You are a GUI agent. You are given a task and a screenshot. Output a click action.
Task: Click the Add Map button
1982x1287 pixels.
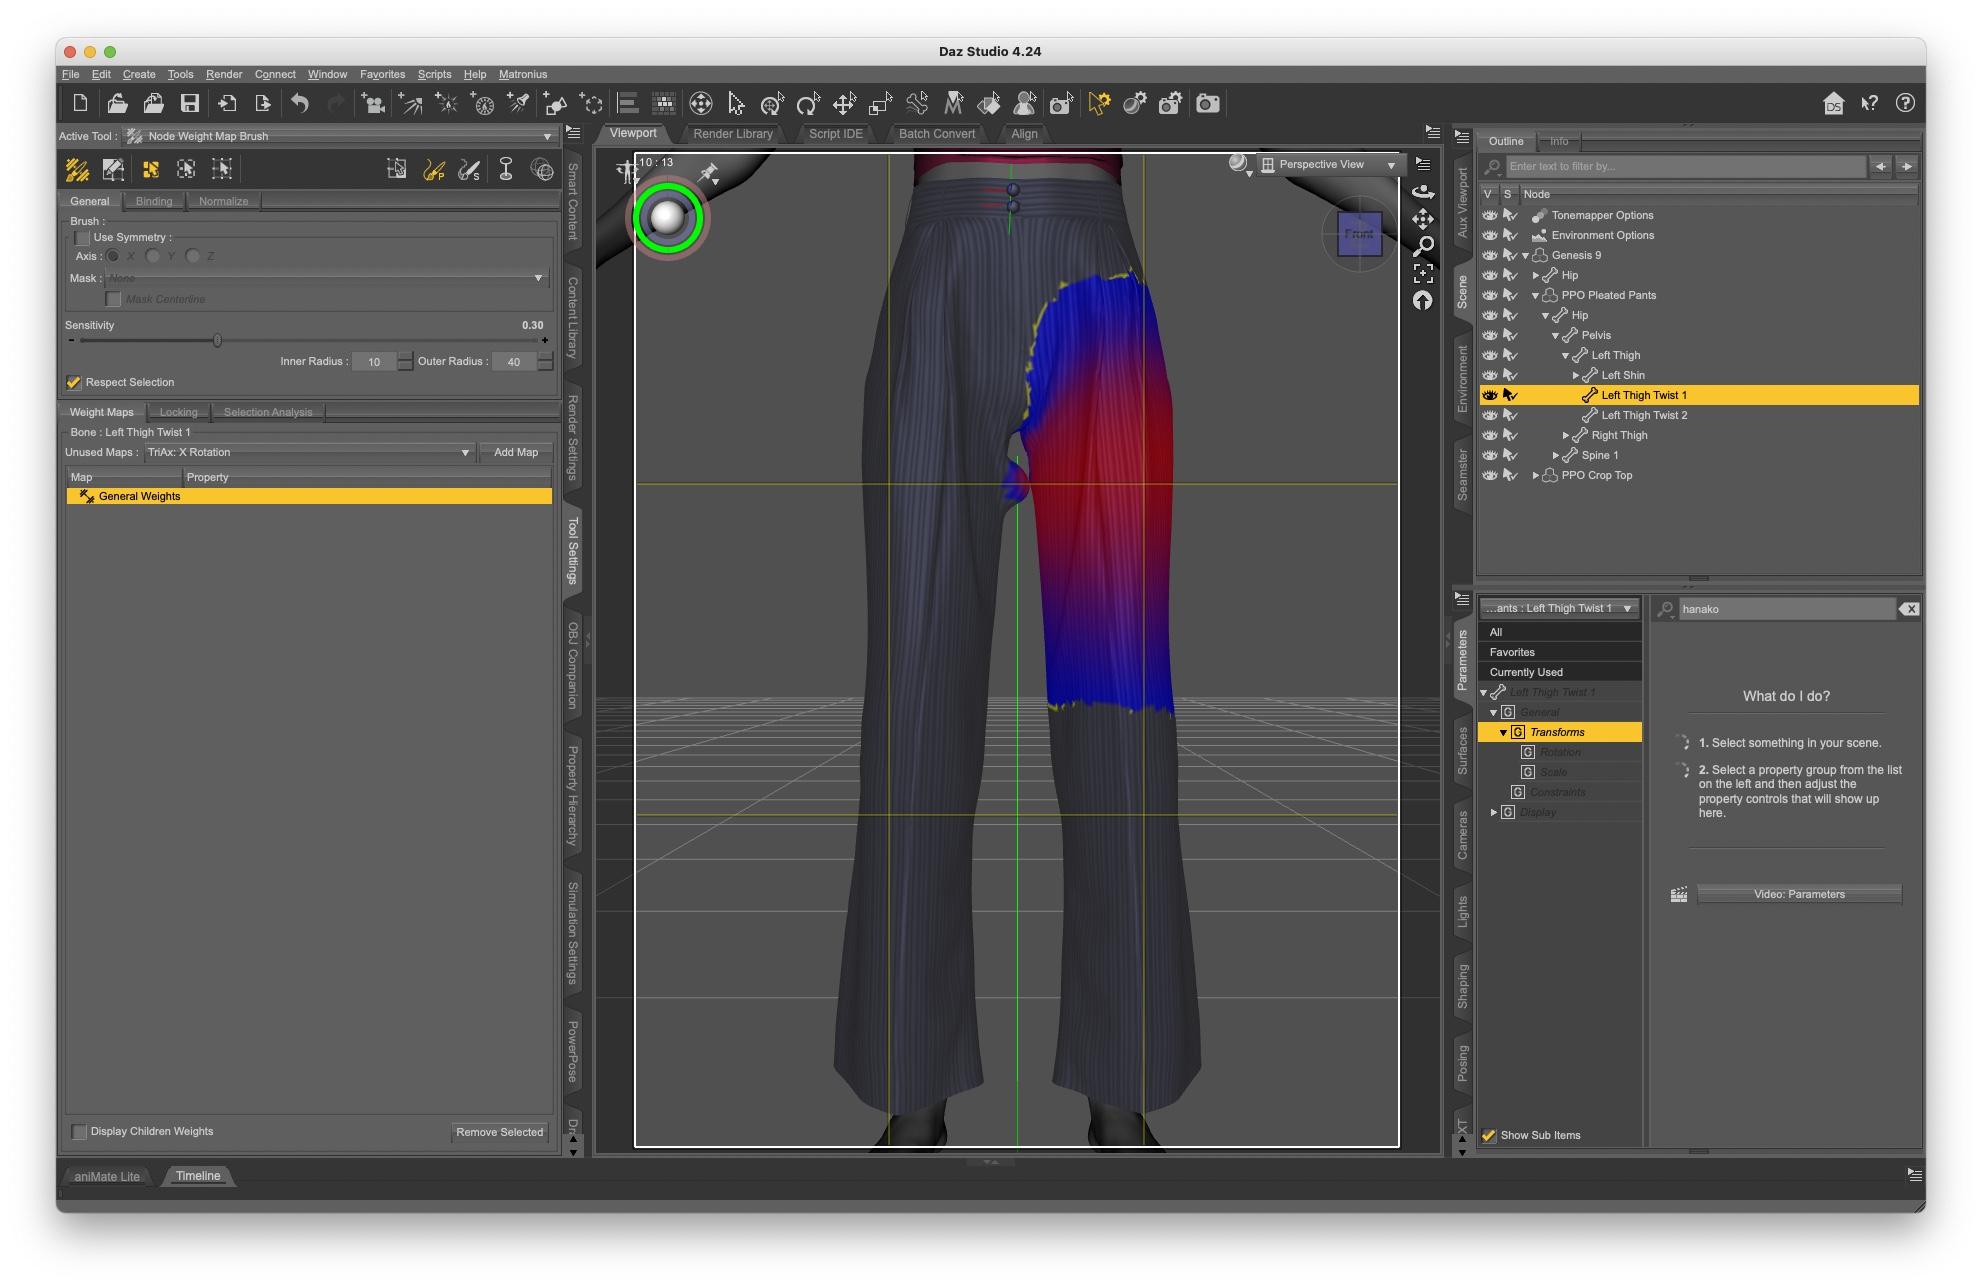coord(515,453)
